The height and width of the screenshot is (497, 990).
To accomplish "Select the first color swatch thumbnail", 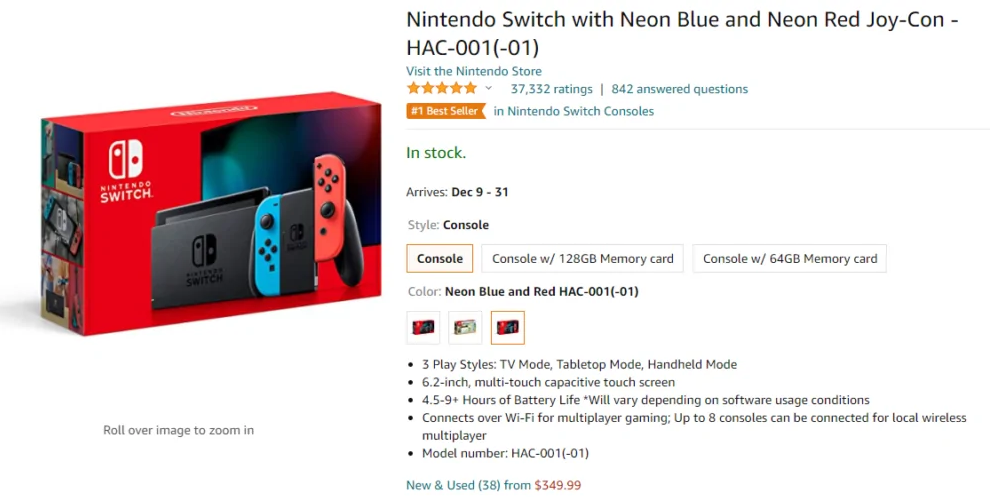I will click(423, 327).
